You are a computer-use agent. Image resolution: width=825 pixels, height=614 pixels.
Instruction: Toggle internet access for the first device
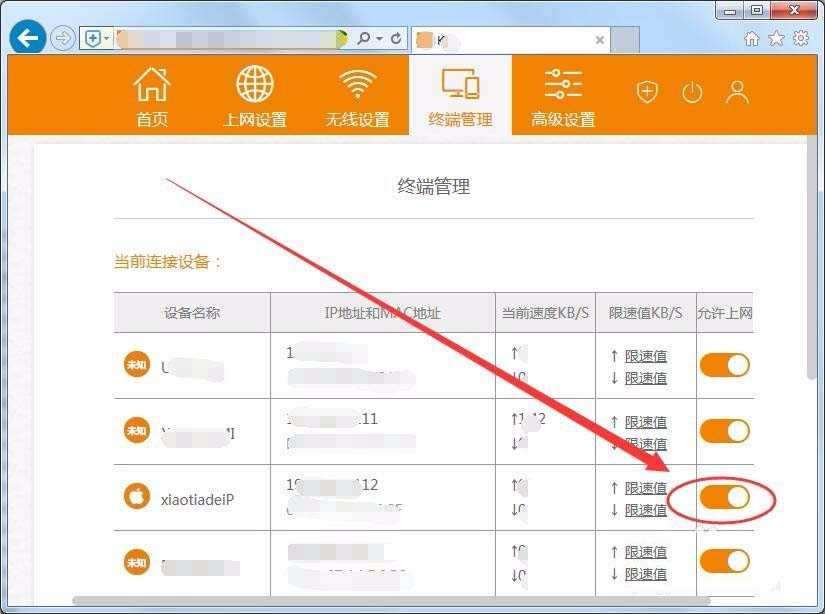[x=724, y=366]
